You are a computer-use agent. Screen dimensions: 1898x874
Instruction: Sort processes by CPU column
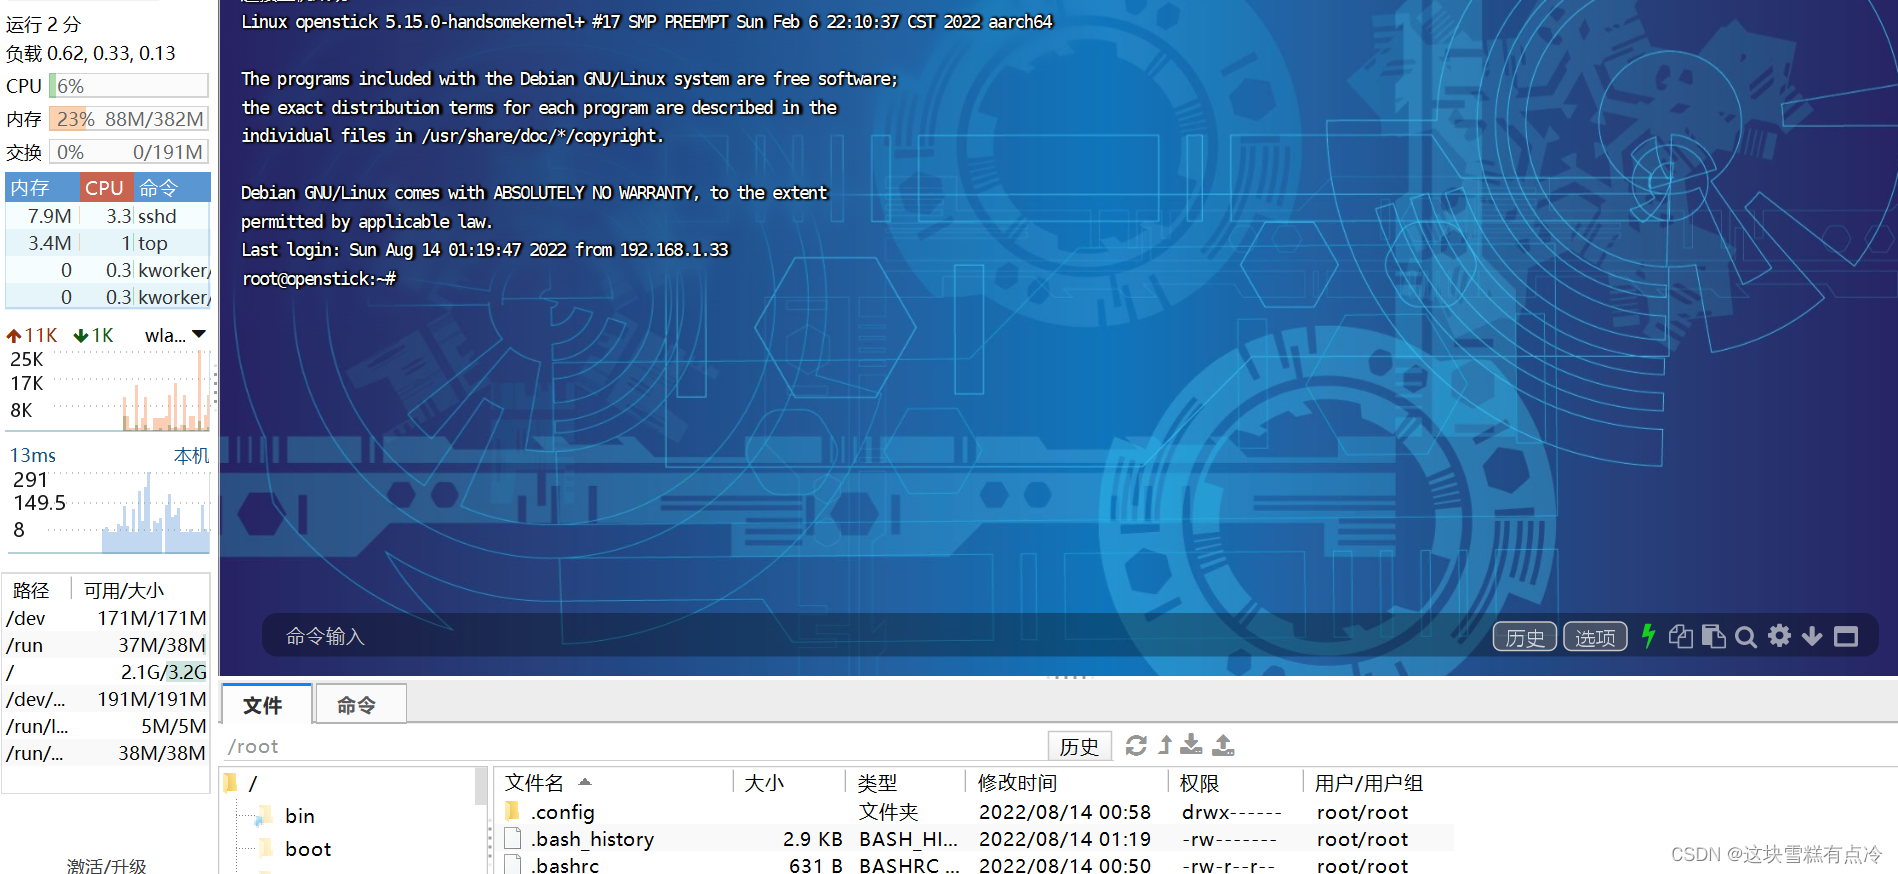click(x=105, y=187)
